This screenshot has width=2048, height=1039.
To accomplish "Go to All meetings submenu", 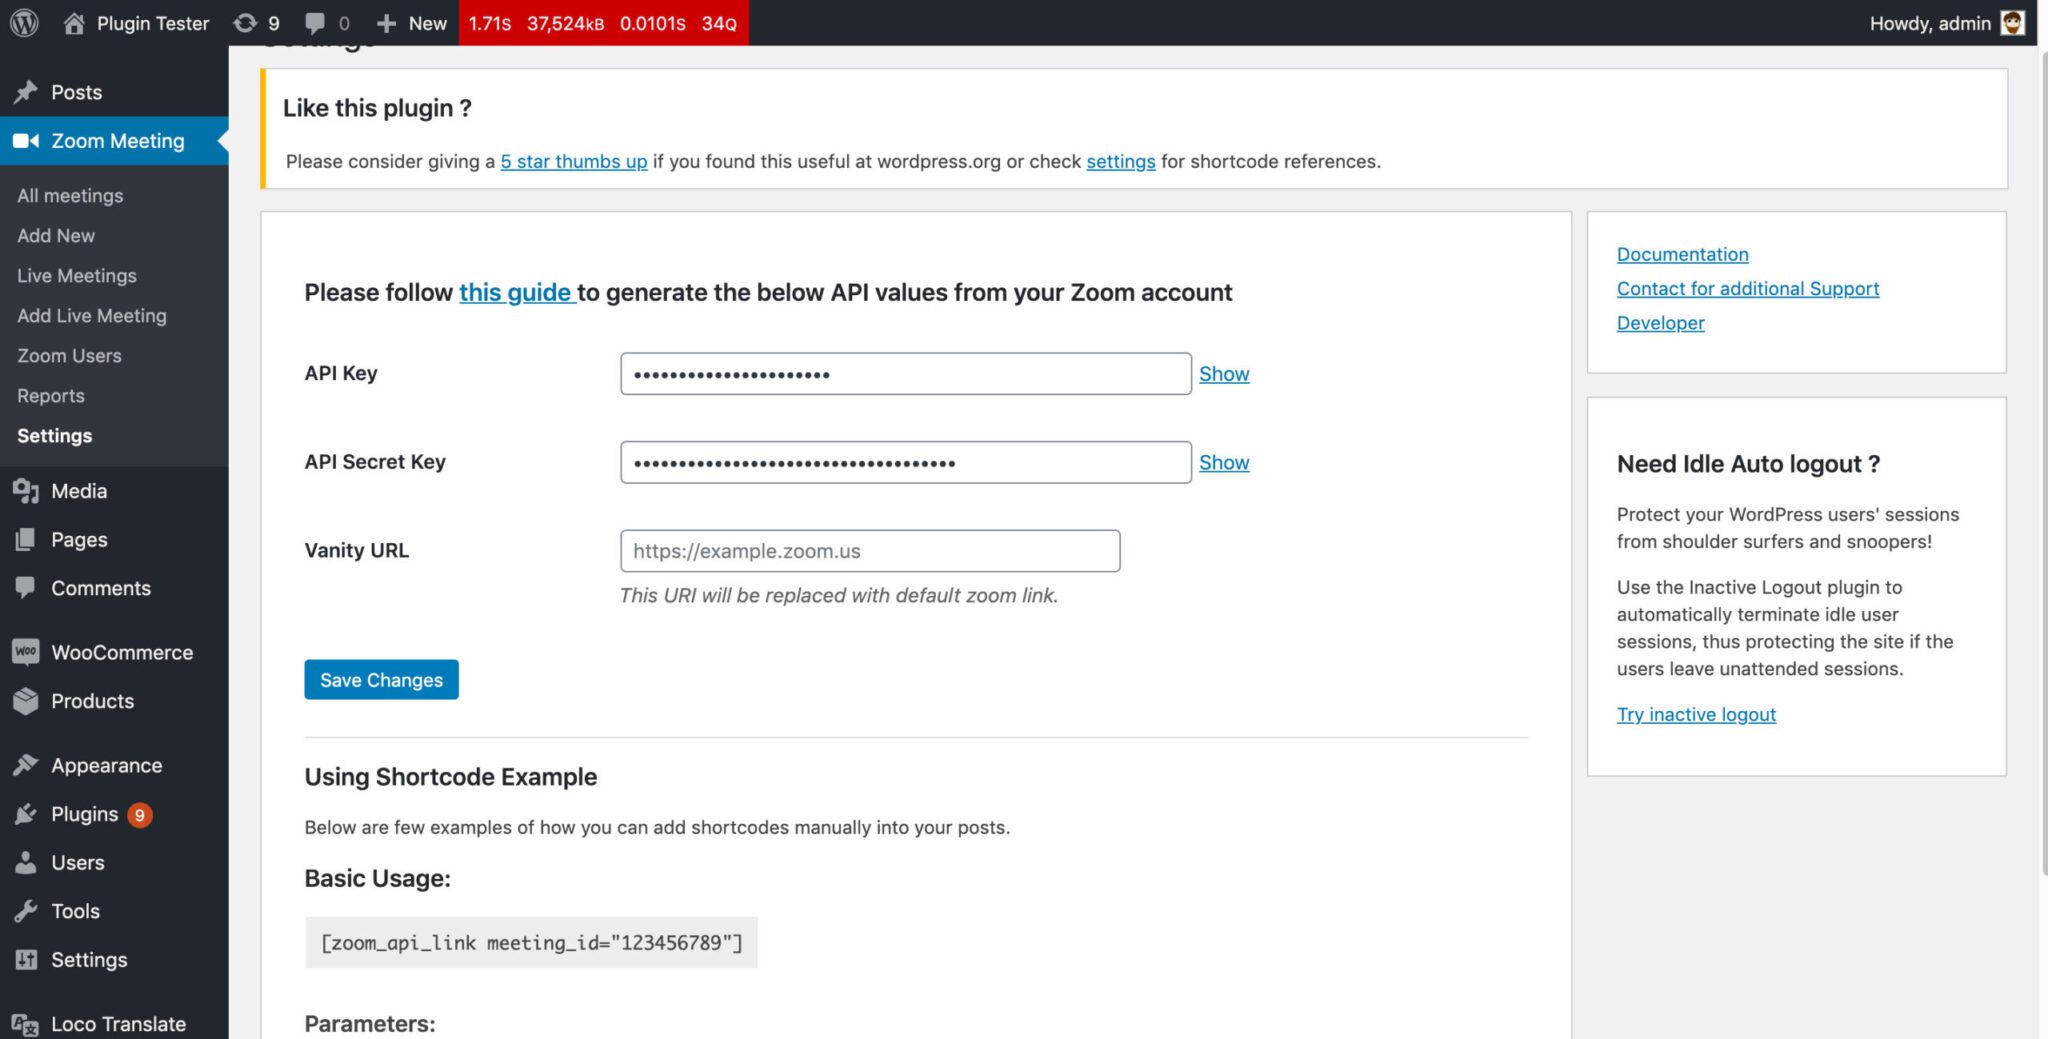I will [x=70, y=196].
